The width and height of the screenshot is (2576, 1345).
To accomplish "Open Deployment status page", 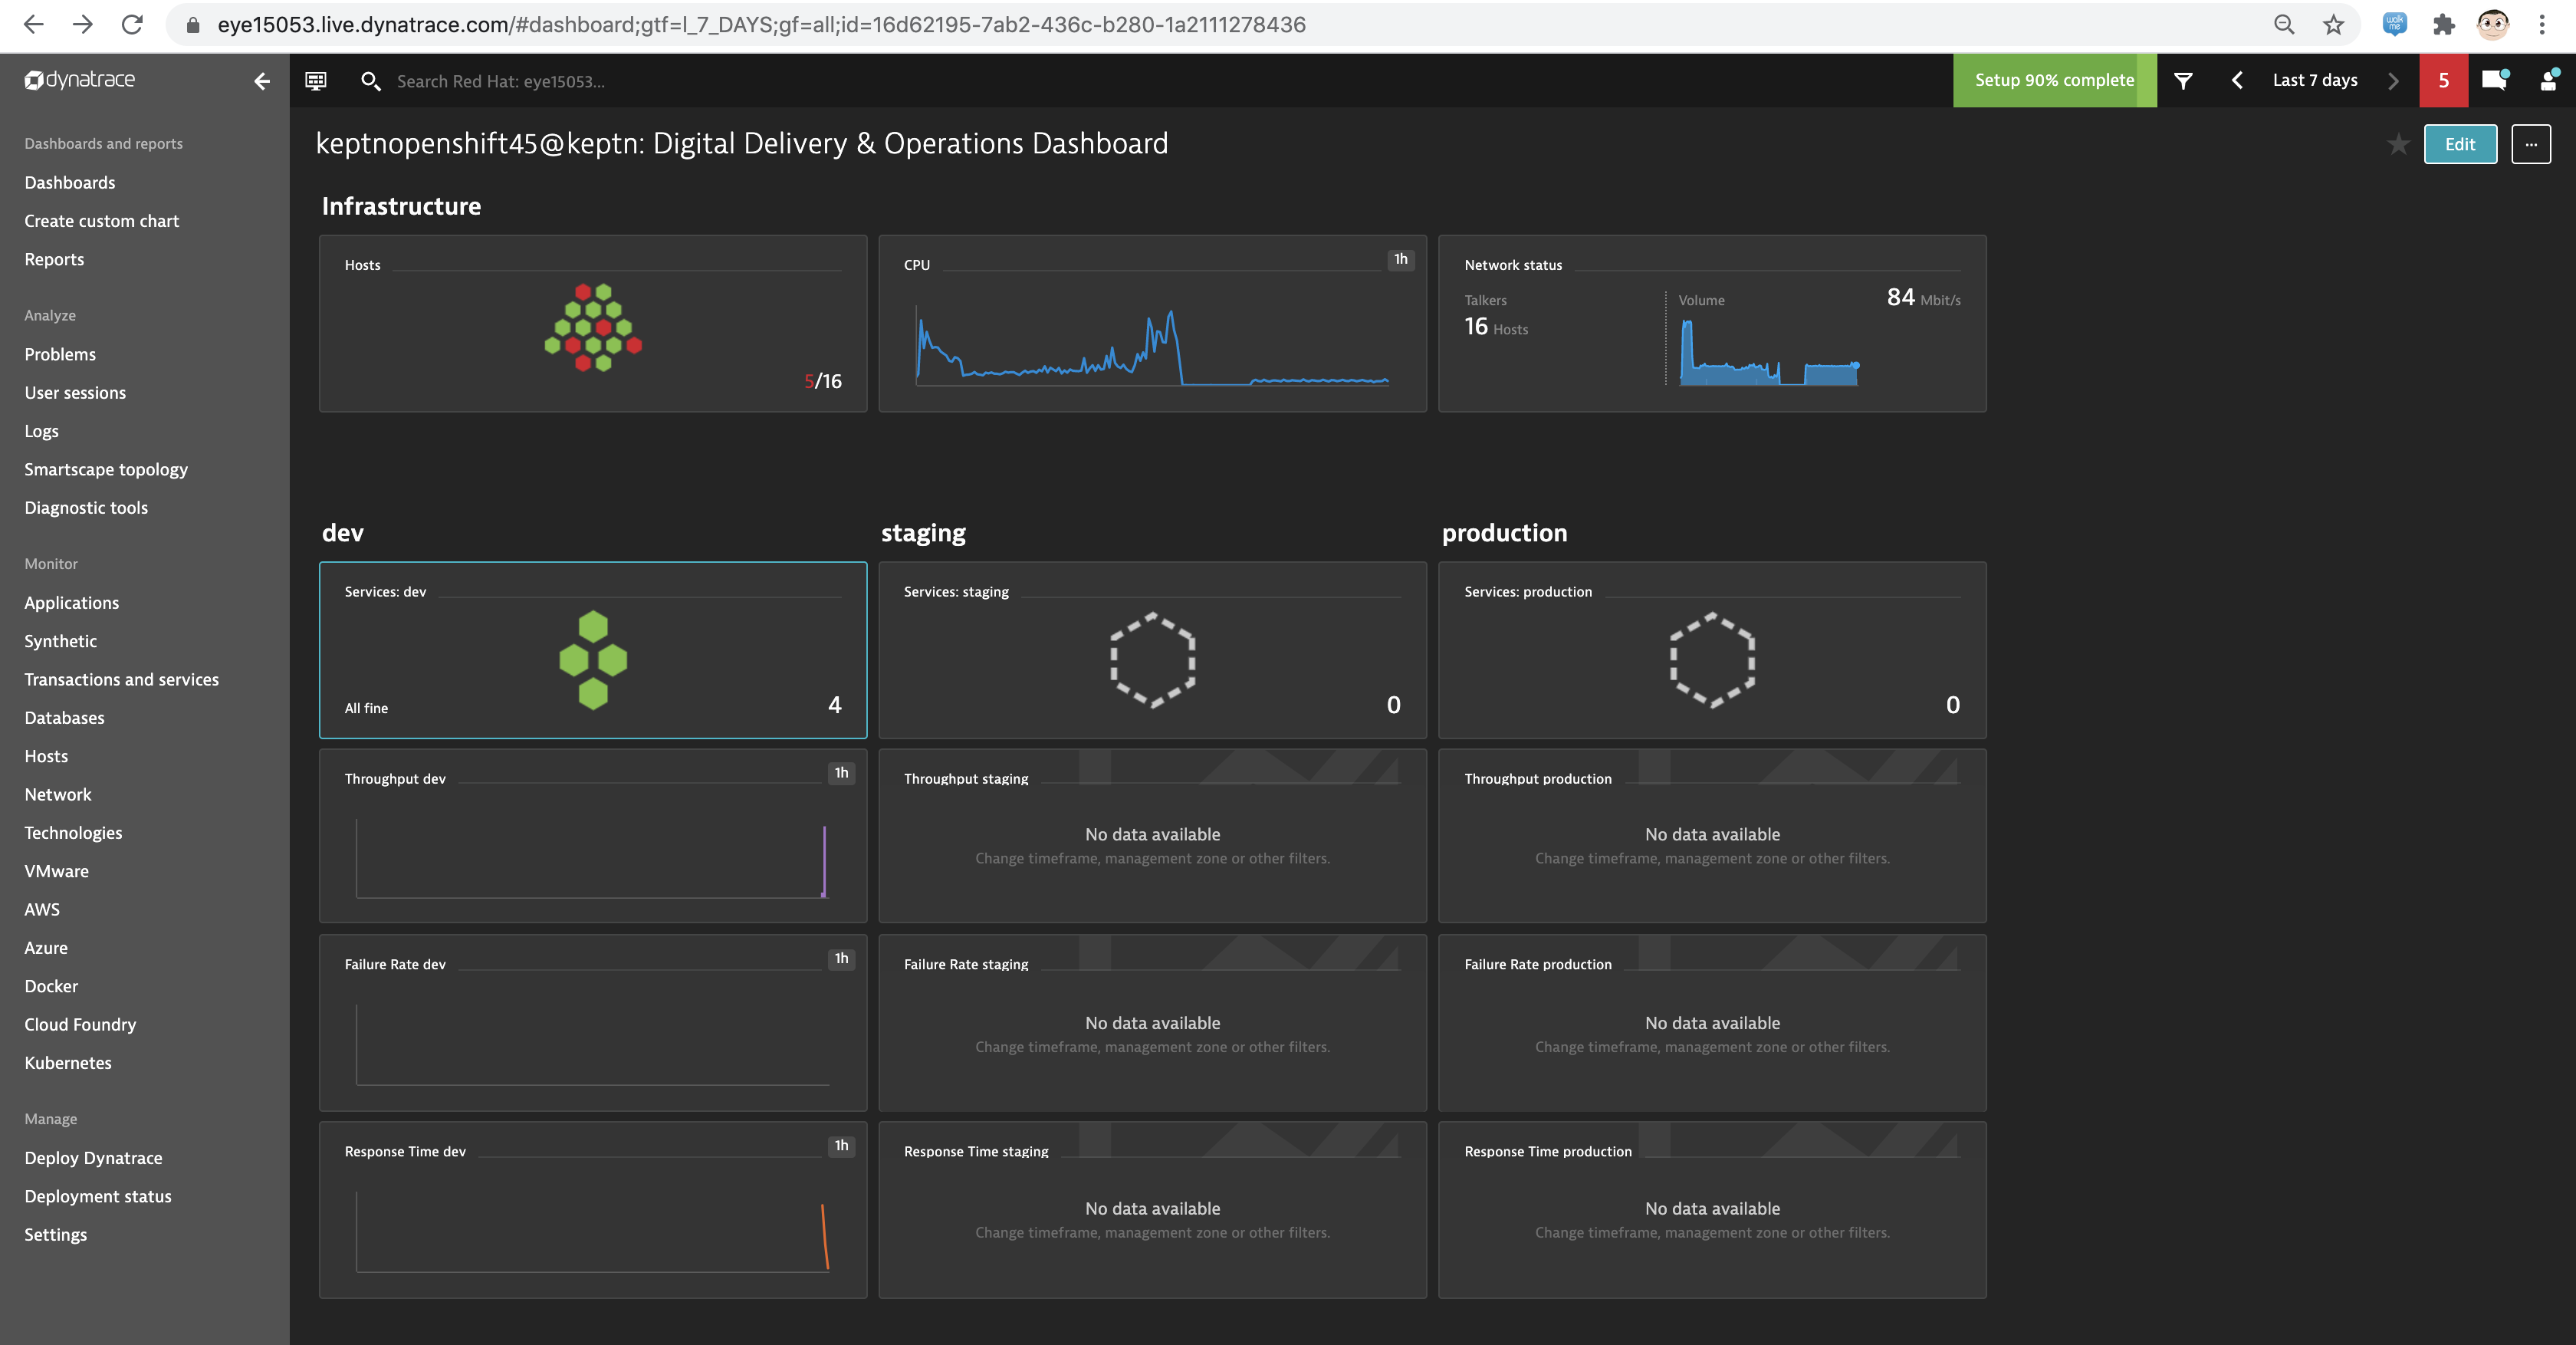I will click(98, 1197).
